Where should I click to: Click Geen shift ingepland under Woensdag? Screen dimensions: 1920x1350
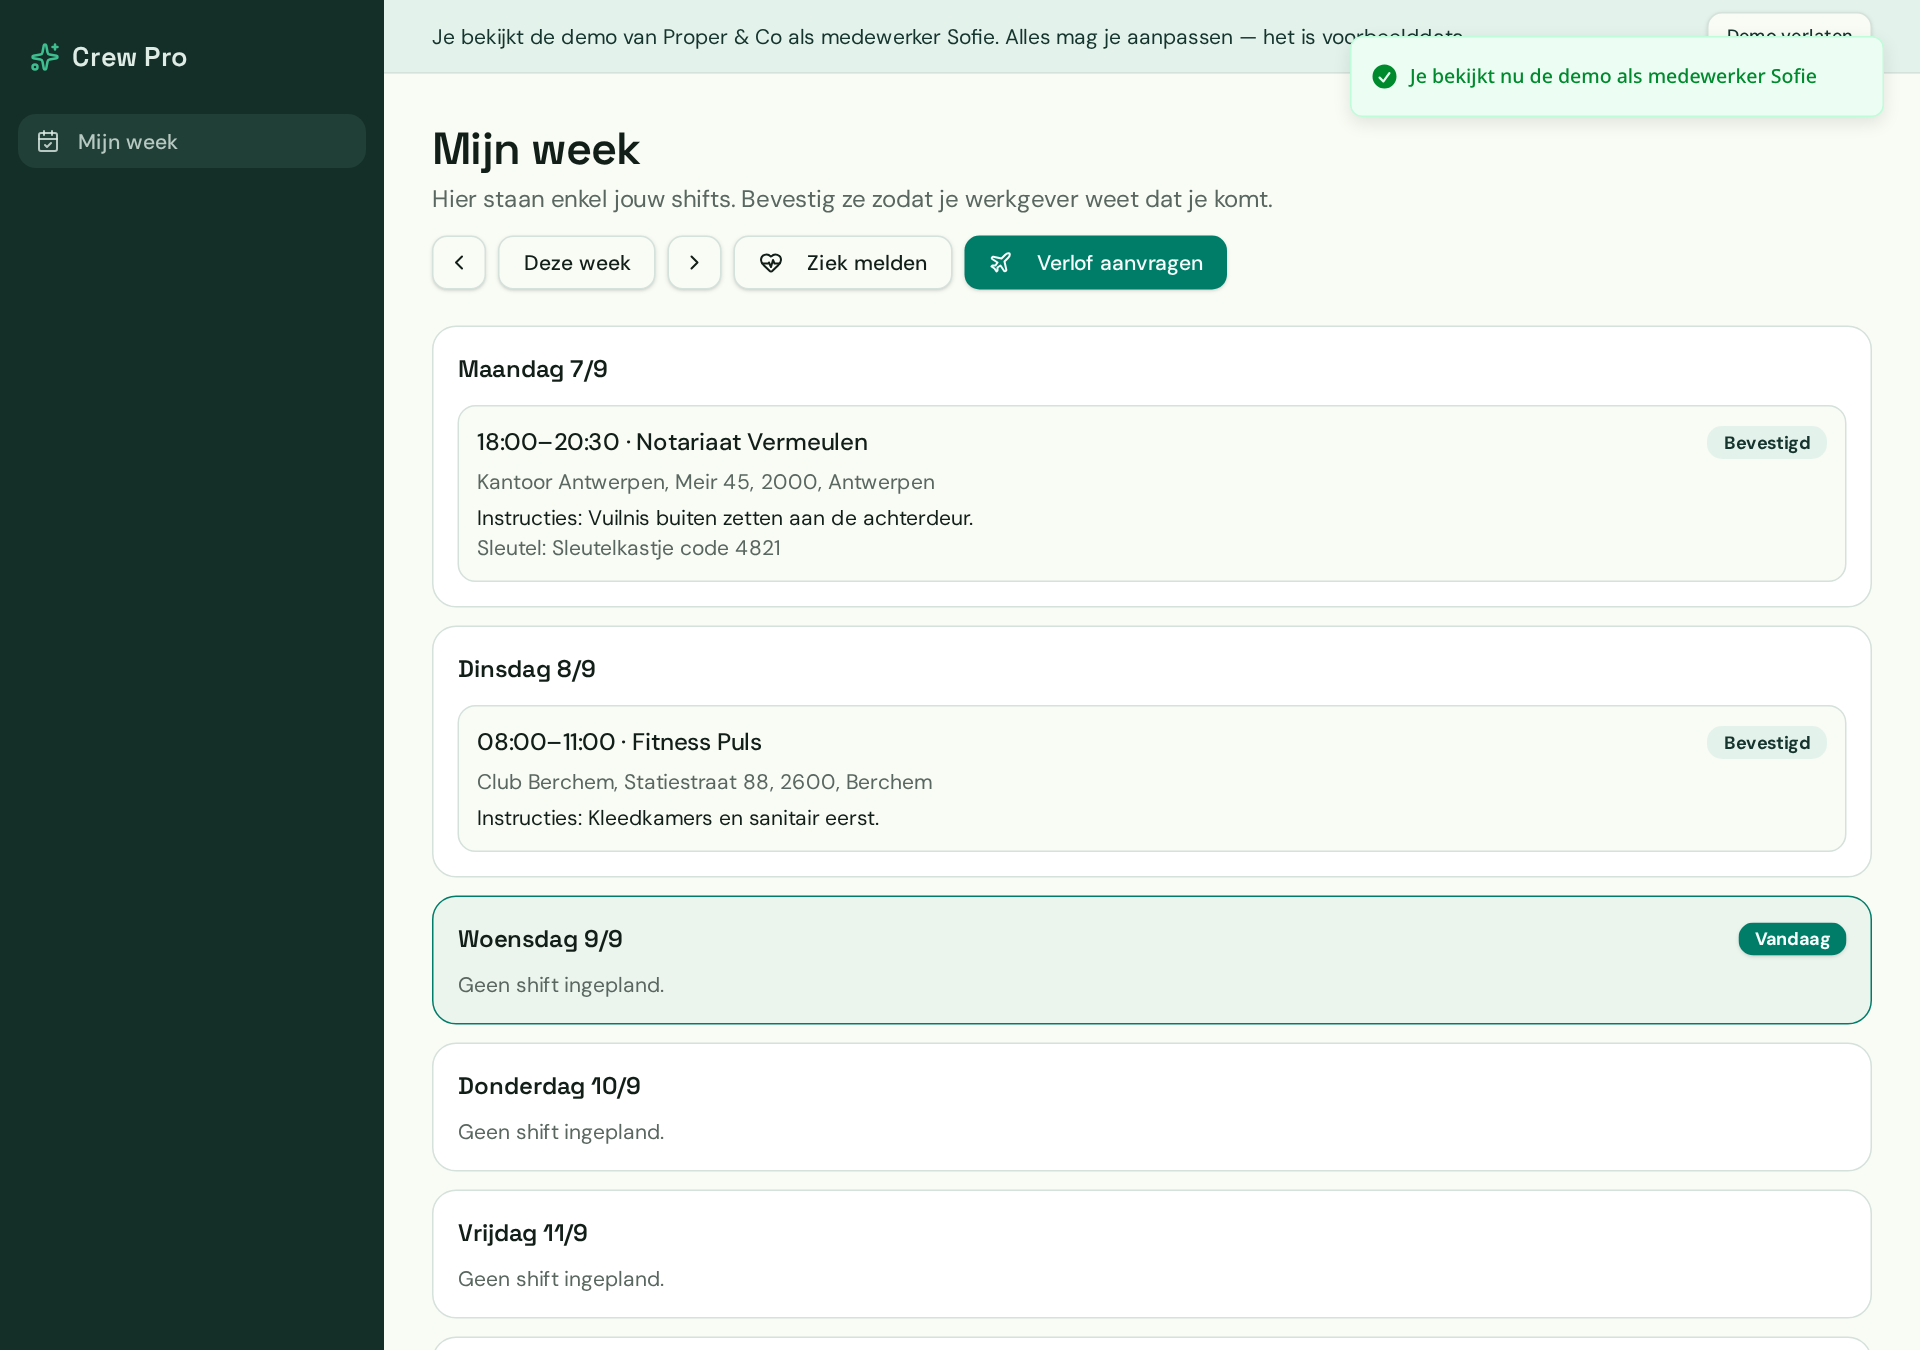(x=561, y=985)
